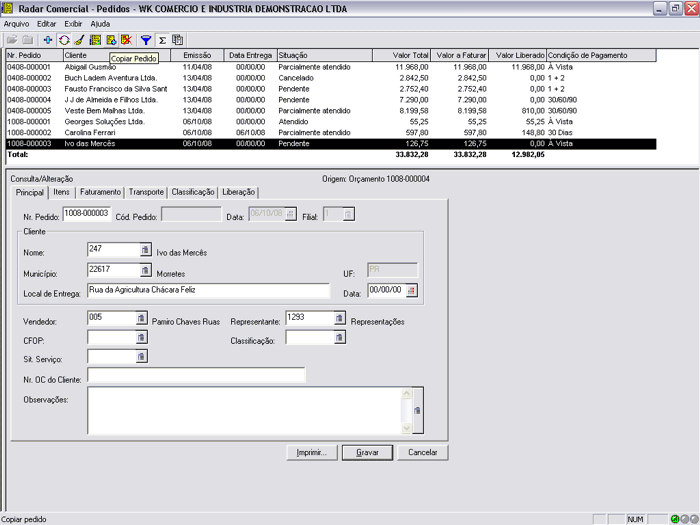Click into Nr. OC do Cliente field
The width and height of the screenshot is (700, 525).
[x=196, y=376]
